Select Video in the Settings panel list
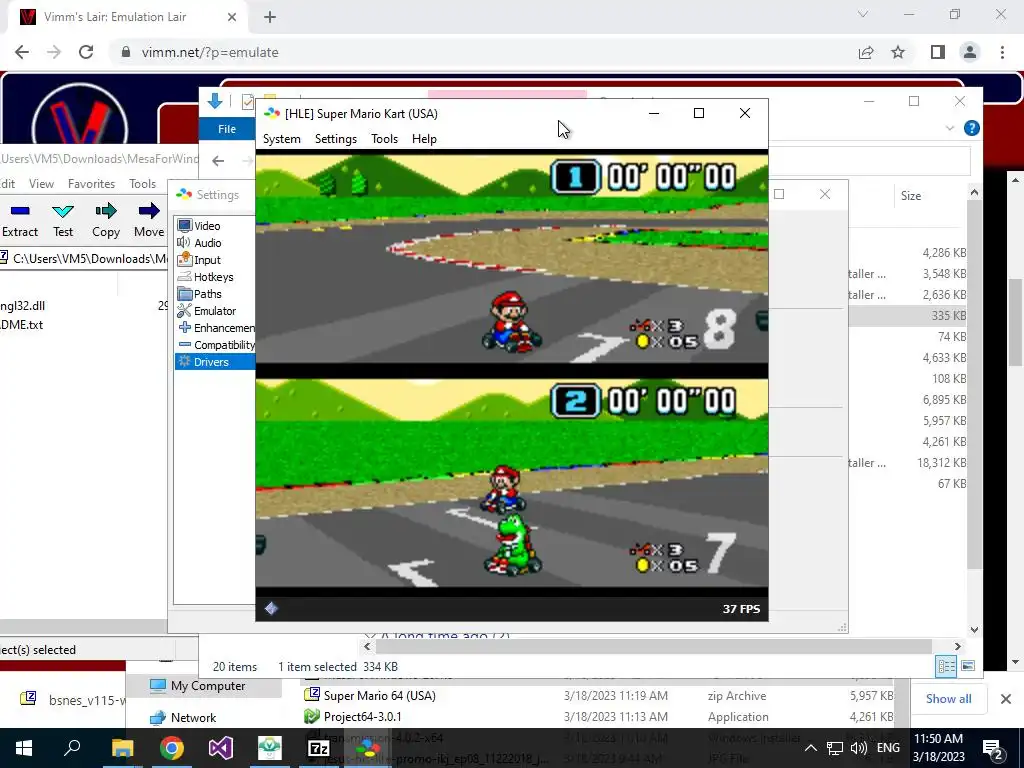 coord(206,226)
